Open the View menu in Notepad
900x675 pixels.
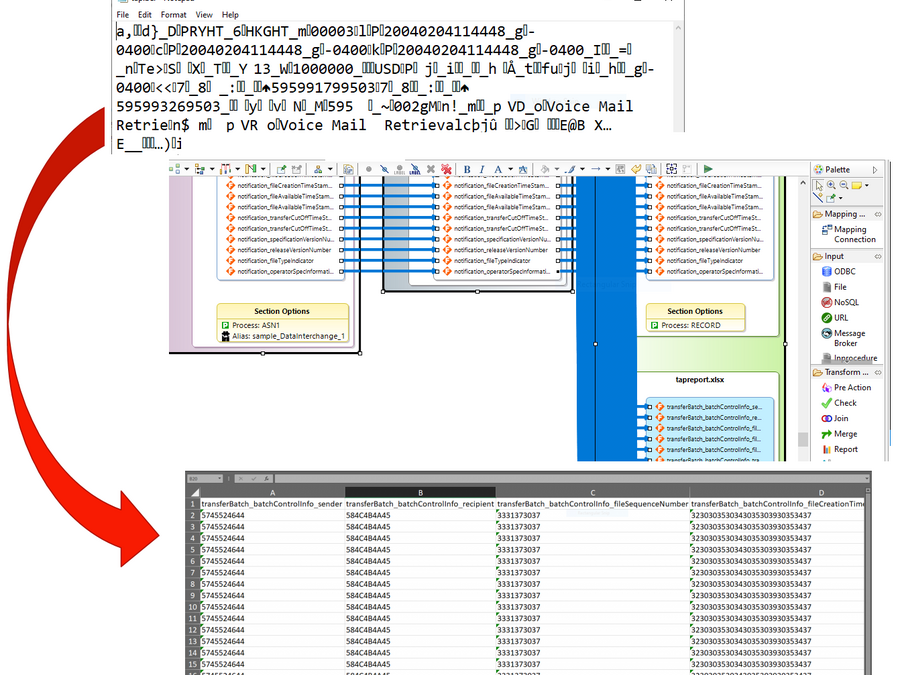(x=204, y=15)
